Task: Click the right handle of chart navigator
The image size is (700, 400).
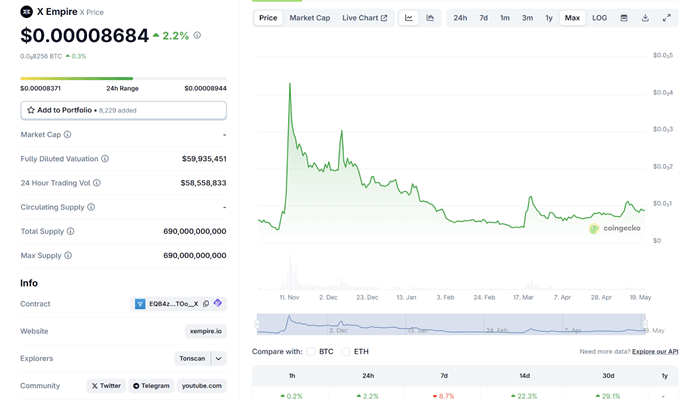Action: (x=645, y=324)
